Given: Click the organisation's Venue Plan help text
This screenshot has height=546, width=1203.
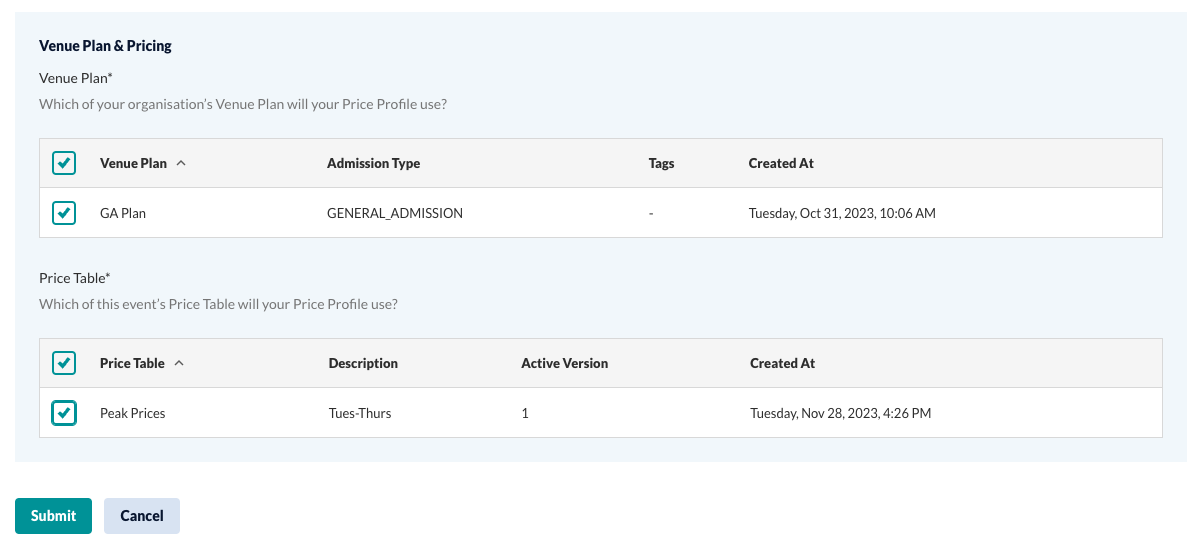Looking at the screenshot, I should coord(243,104).
